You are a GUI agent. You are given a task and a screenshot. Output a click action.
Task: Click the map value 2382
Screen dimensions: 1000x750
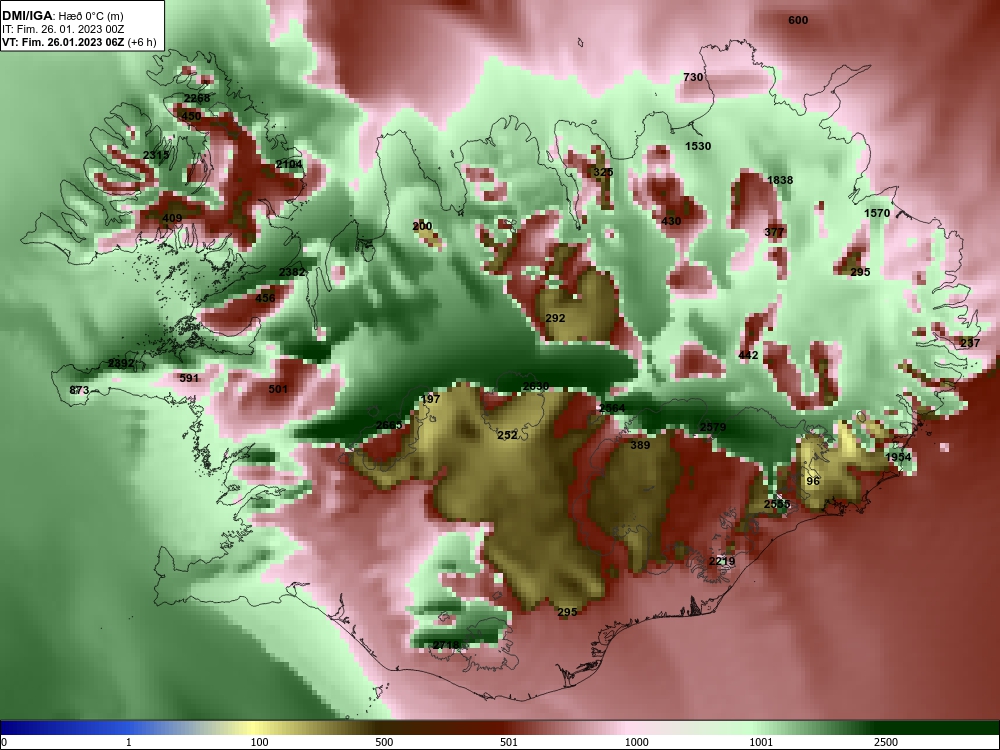pyautogui.click(x=291, y=272)
